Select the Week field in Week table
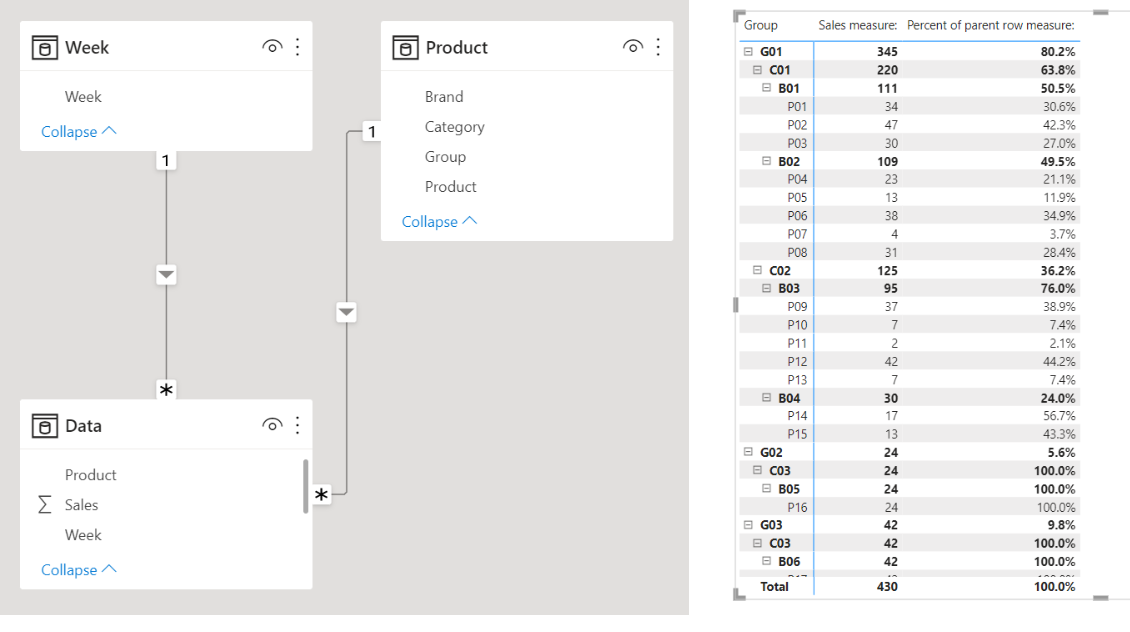Screen dimensions: 1130x632 (x=83, y=97)
